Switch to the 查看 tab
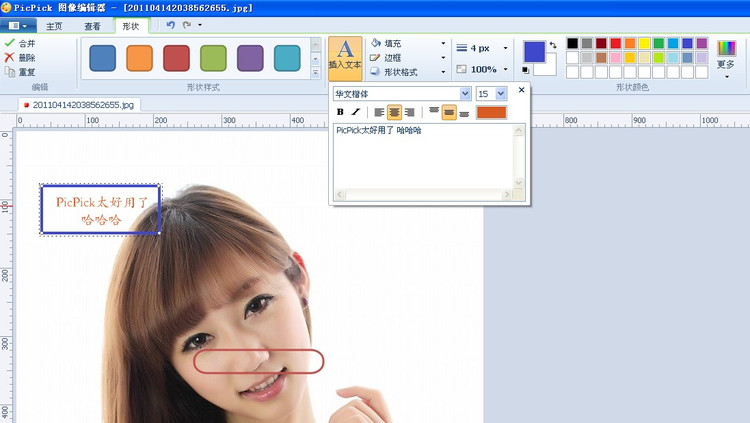The width and height of the screenshot is (750, 423). coord(92,26)
